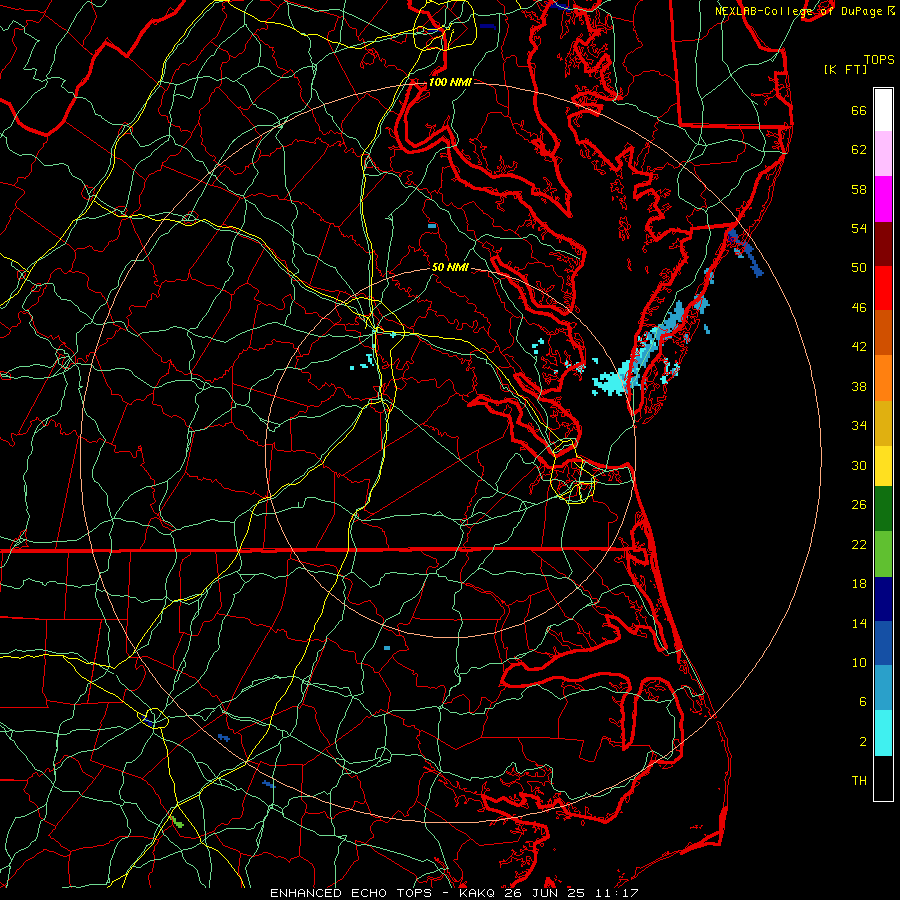This screenshot has width=900, height=900.
Task: Click the legend value "46"
Action: (x=859, y=308)
